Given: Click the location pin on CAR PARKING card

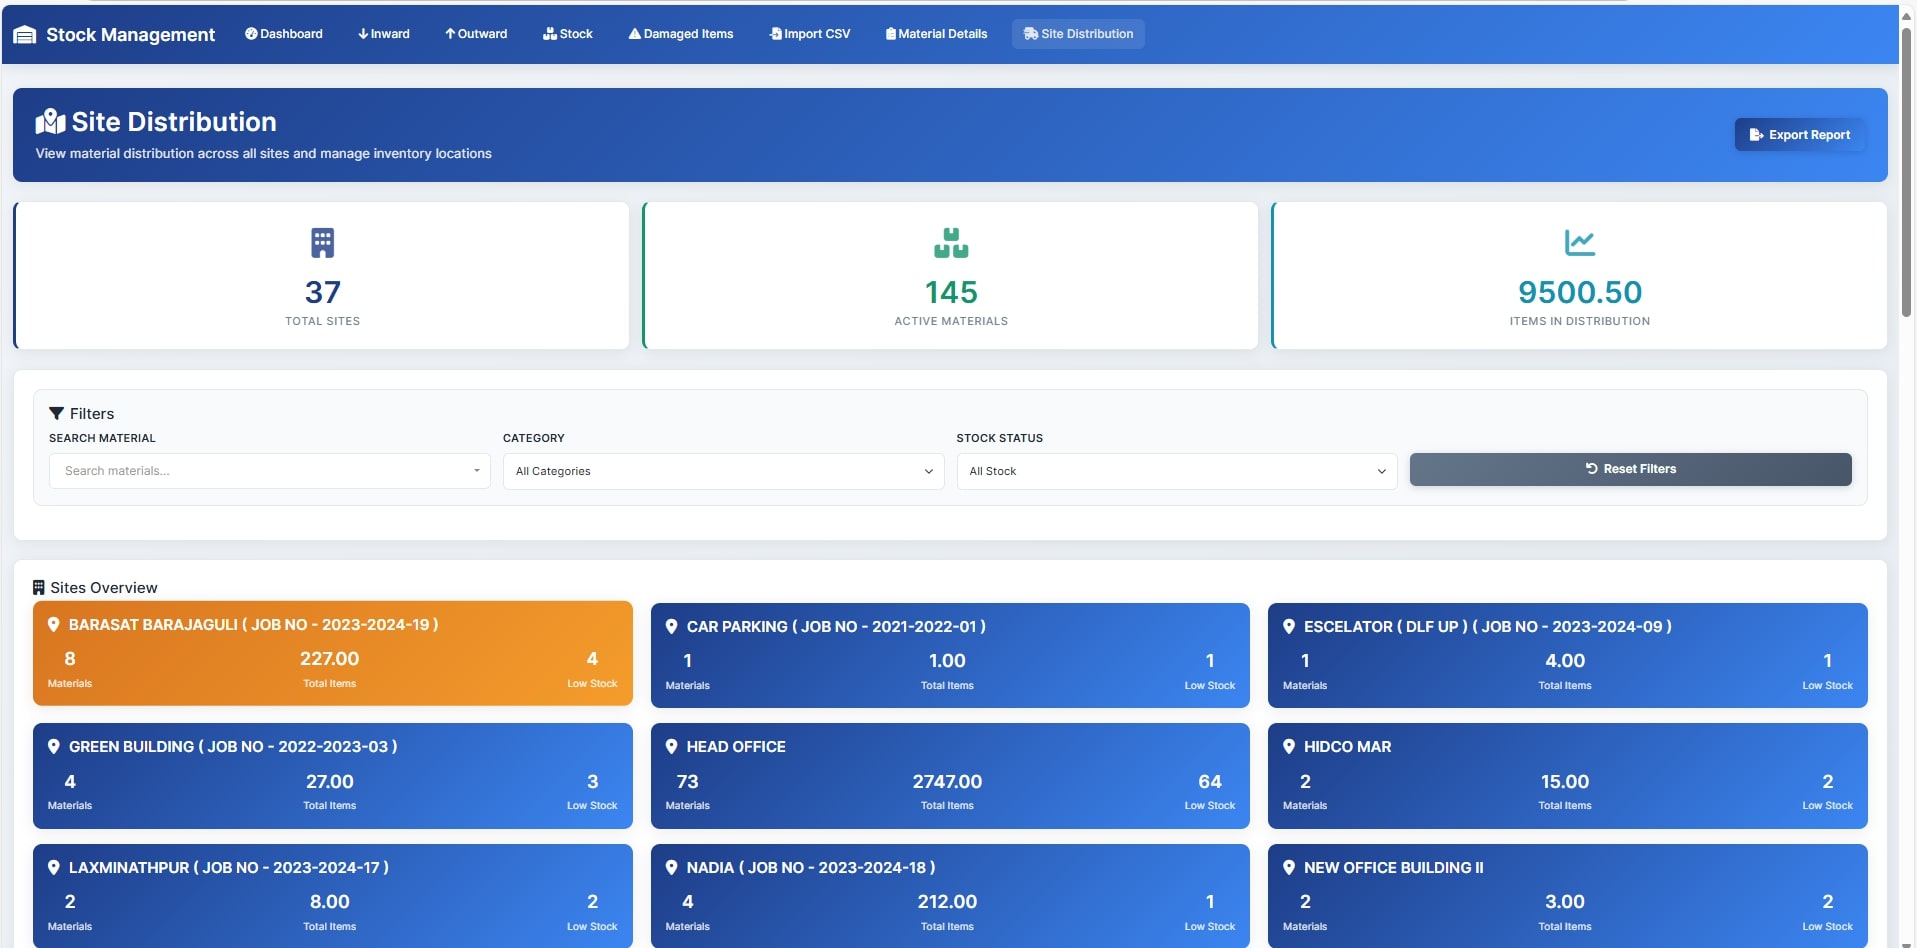Looking at the screenshot, I should [x=672, y=627].
